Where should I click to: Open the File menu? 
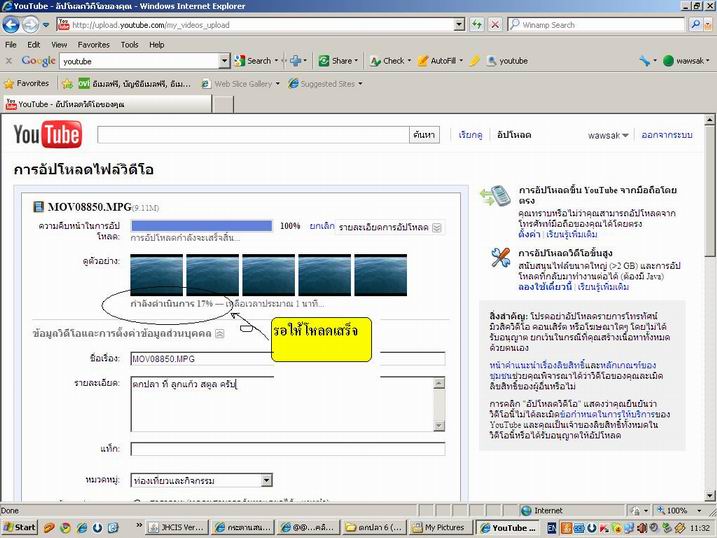point(11,45)
